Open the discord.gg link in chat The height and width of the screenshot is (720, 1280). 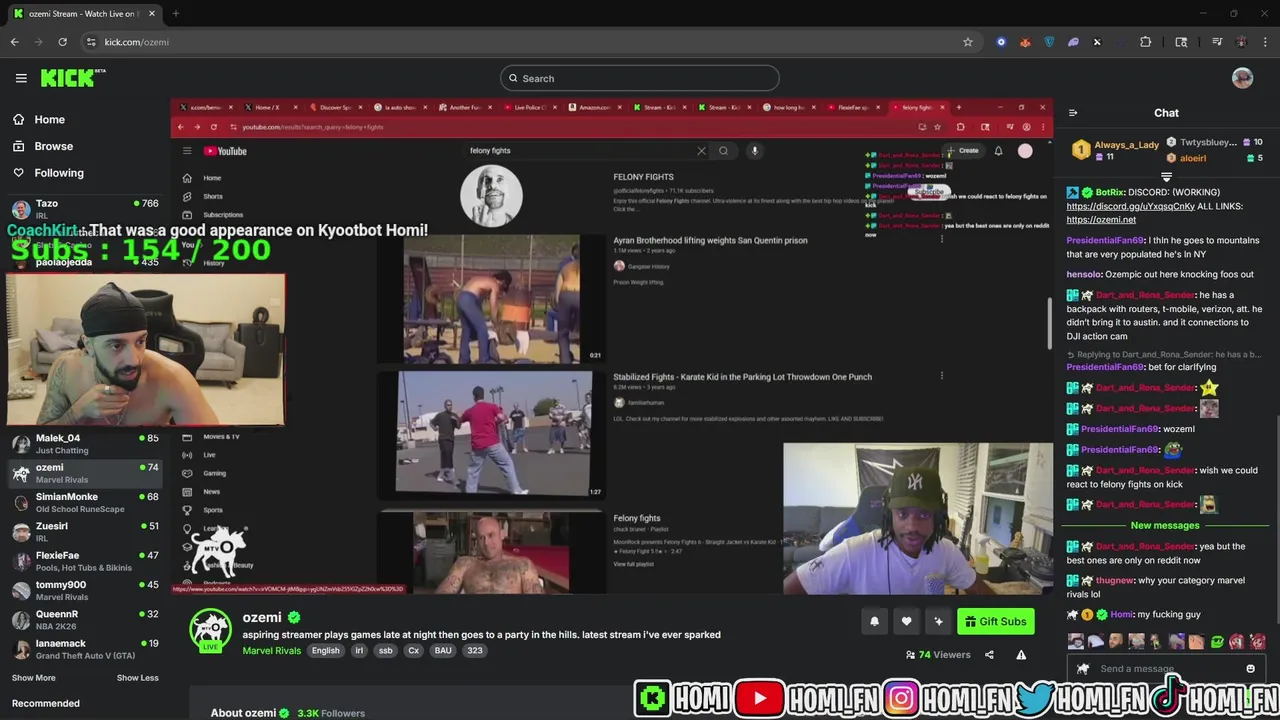click(1130, 206)
